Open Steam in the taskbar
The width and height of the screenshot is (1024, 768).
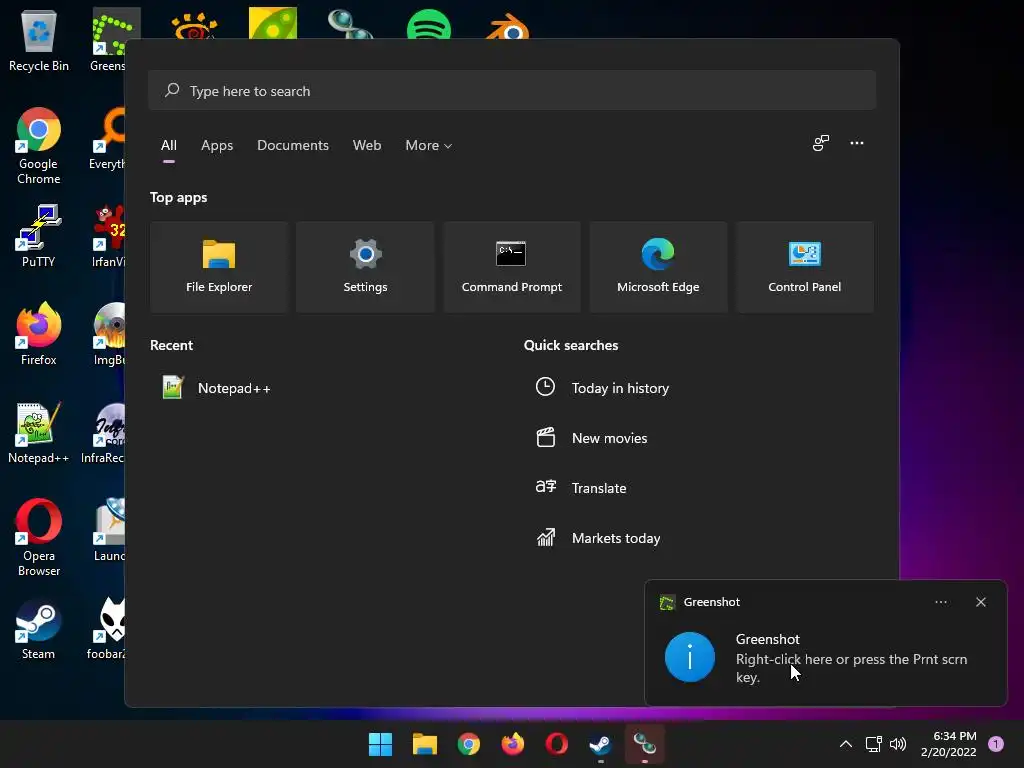(x=601, y=744)
